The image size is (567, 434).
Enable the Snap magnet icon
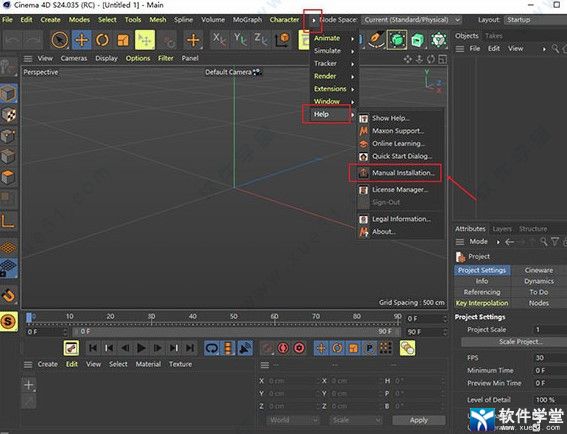(x=9, y=295)
